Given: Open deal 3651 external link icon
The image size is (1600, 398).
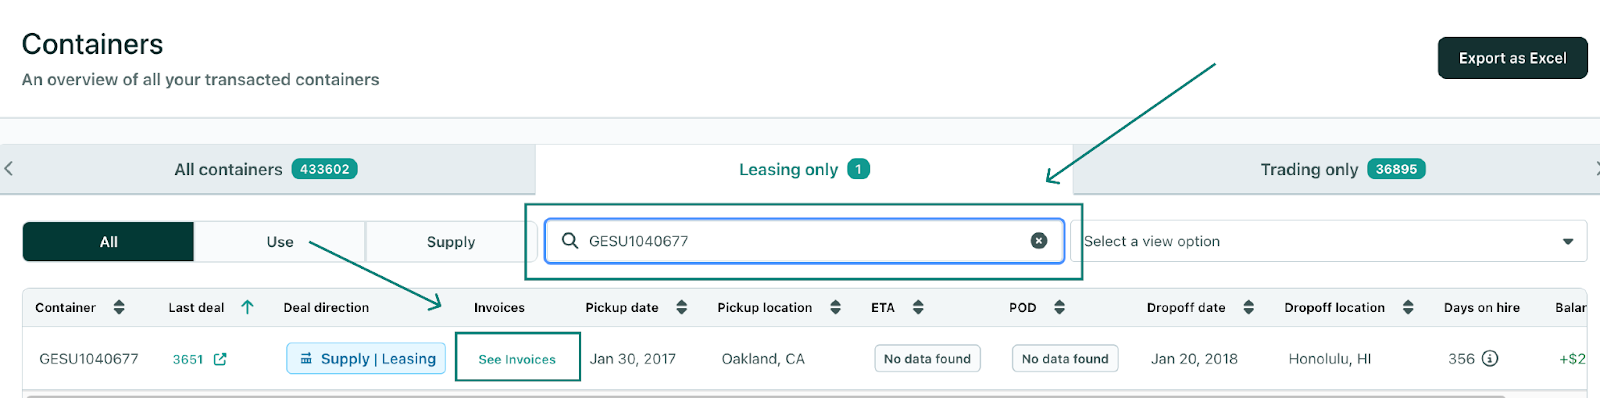Looking at the screenshot, I should point(220,359).
